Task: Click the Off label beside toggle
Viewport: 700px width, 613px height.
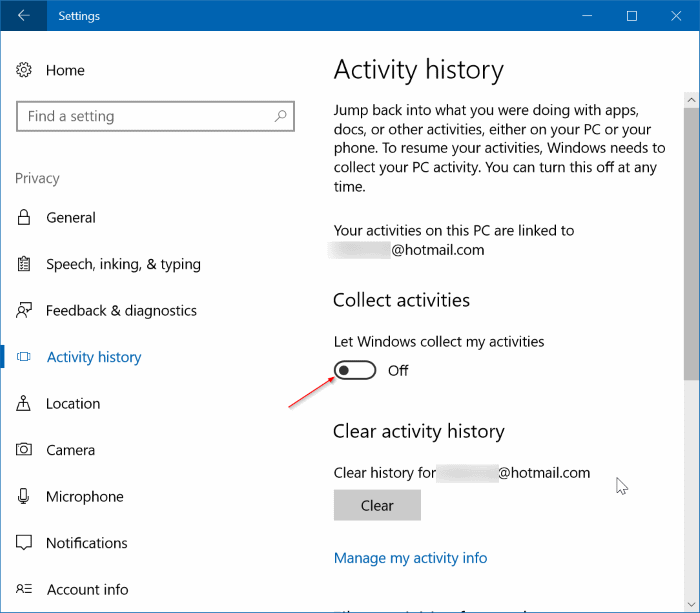Action: click(398, 371)
